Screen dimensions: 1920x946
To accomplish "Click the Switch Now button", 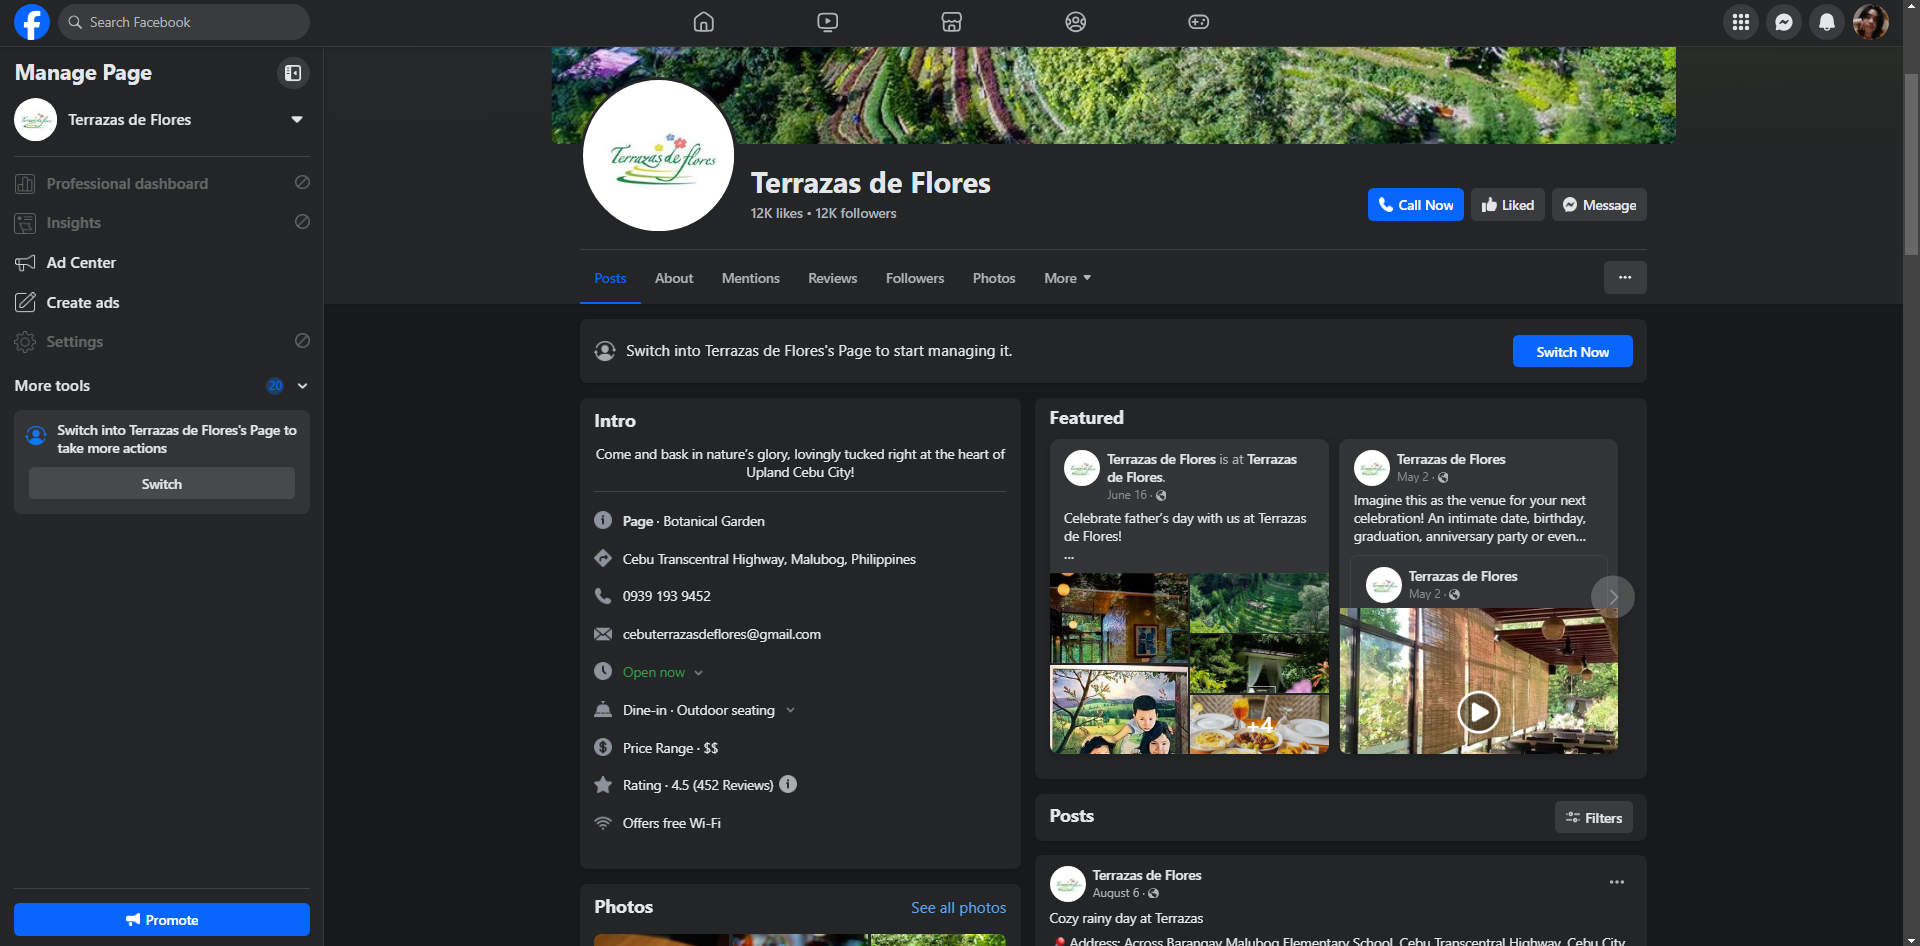I will pos(1572,351).
